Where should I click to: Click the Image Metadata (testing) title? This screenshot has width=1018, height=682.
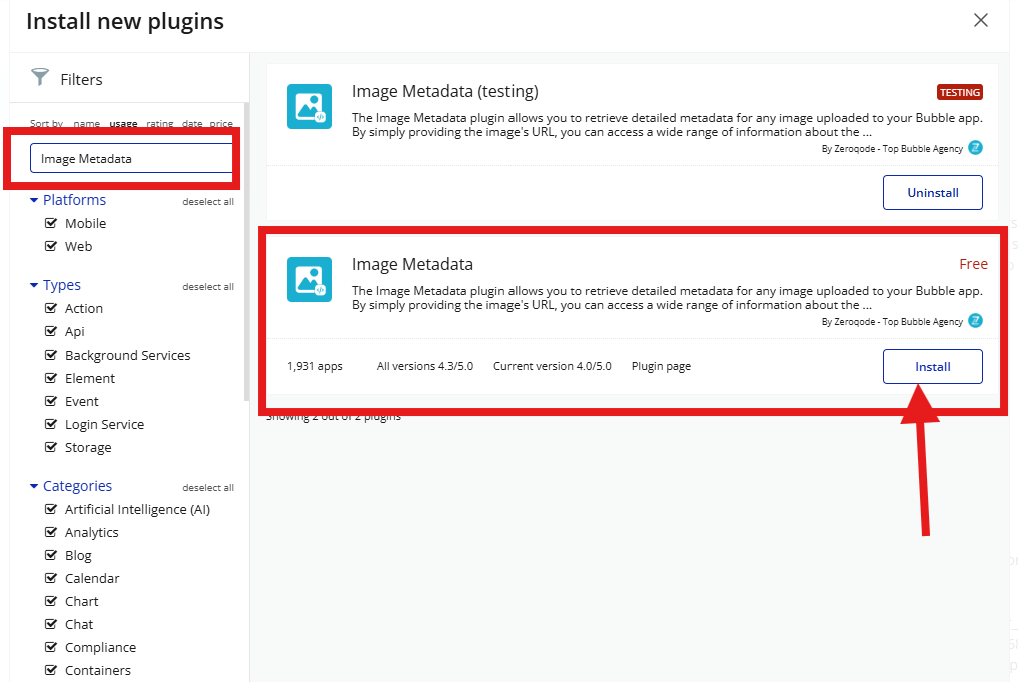[x=445, y=92]
